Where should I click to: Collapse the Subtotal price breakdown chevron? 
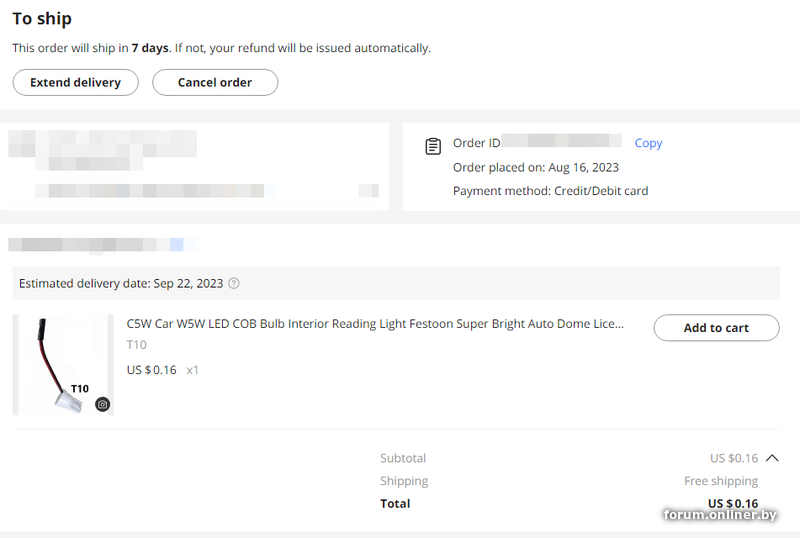tap(771, 458)
